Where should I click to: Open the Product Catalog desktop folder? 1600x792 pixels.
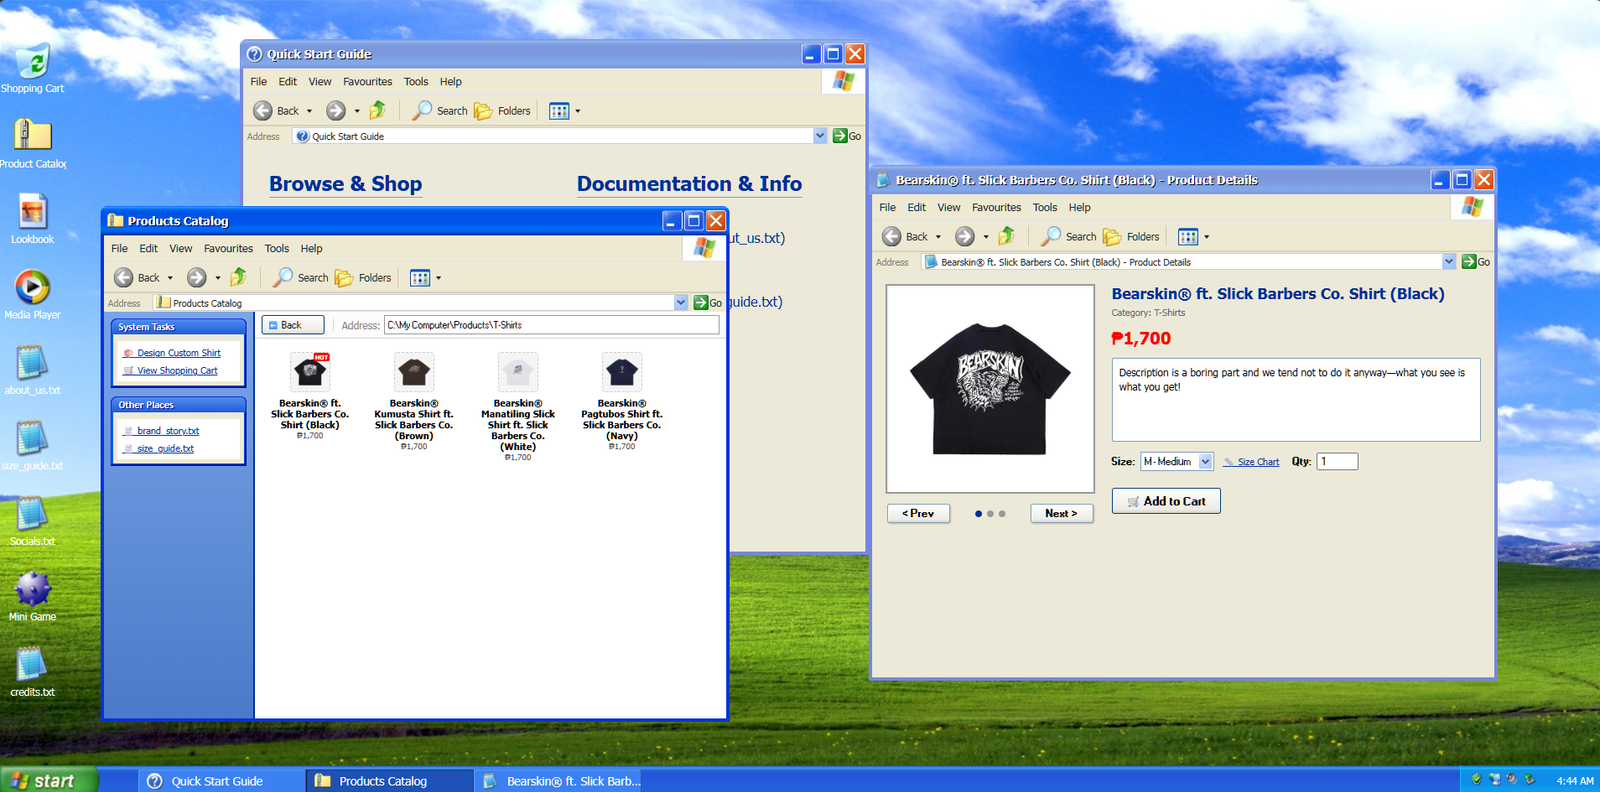coord(33,143)
